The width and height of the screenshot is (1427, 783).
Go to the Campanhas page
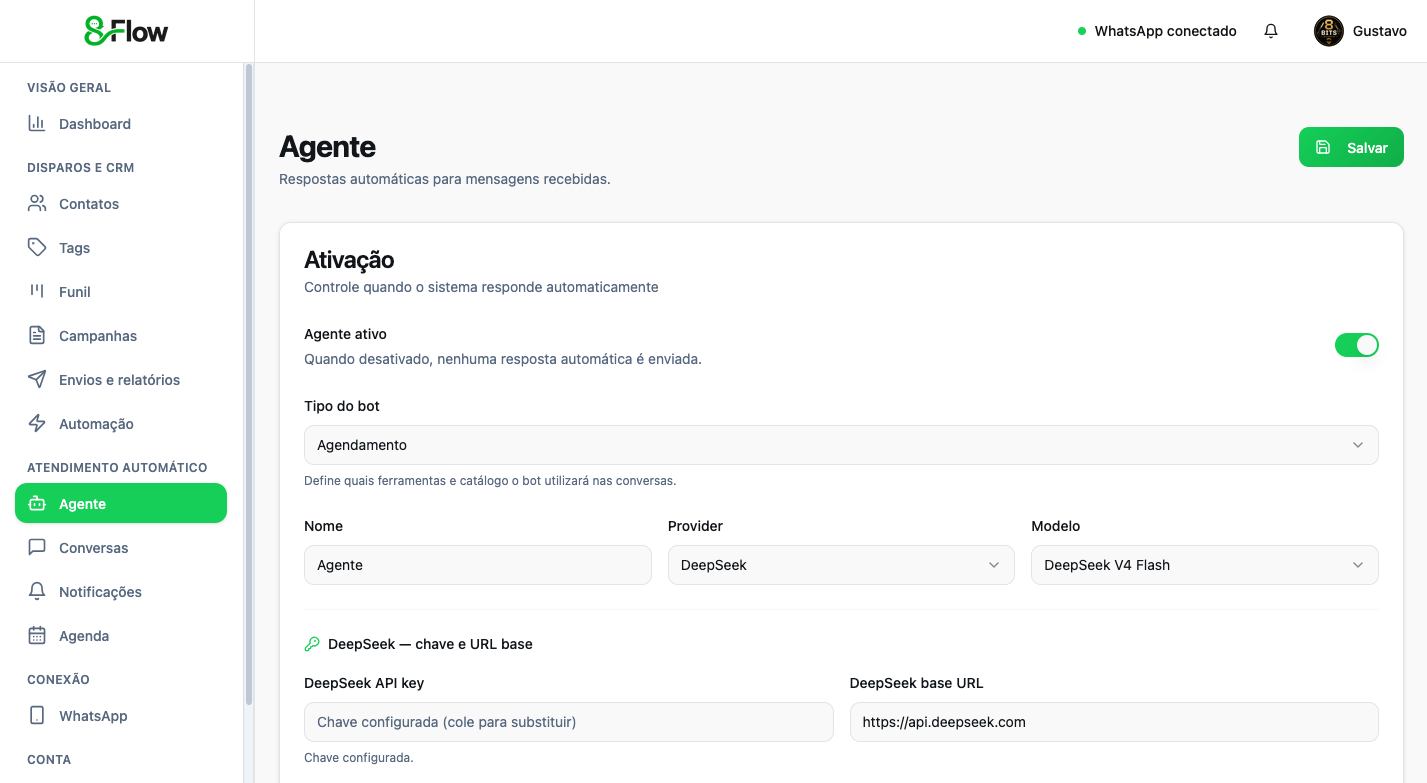[121, 336]
